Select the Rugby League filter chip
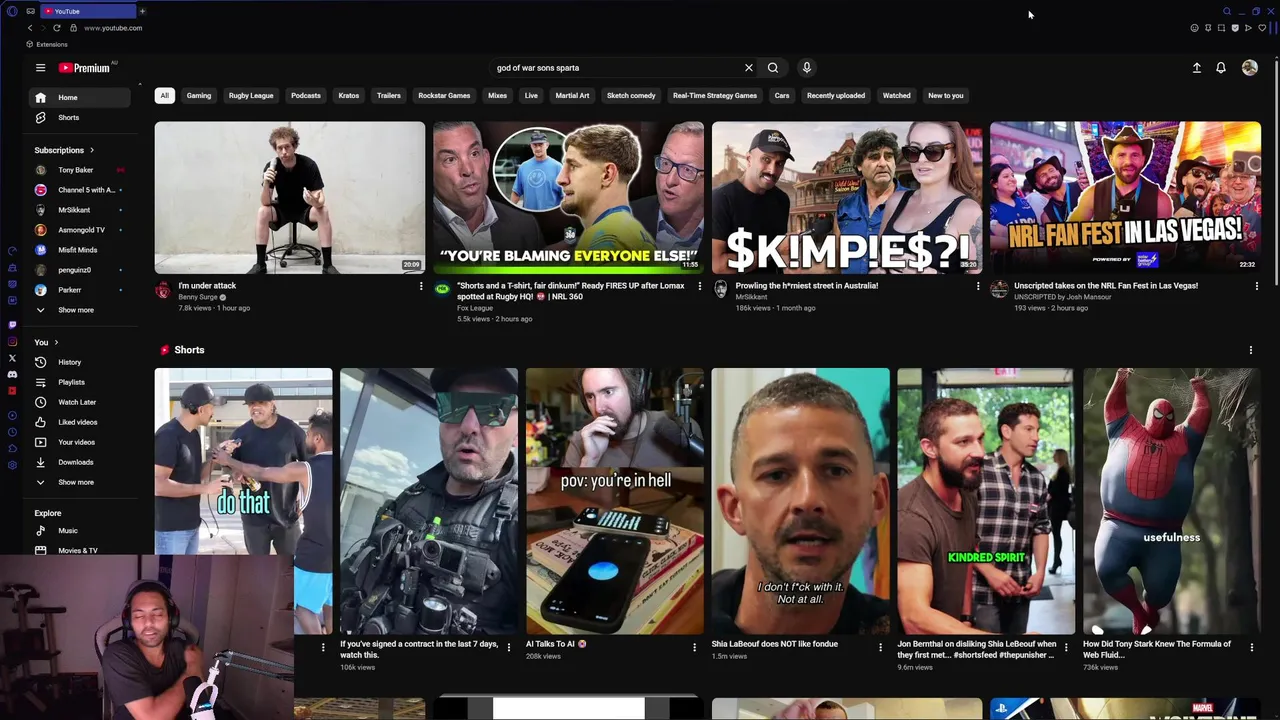This screenshot has width=1280, height=720. [x=251, y=95]
